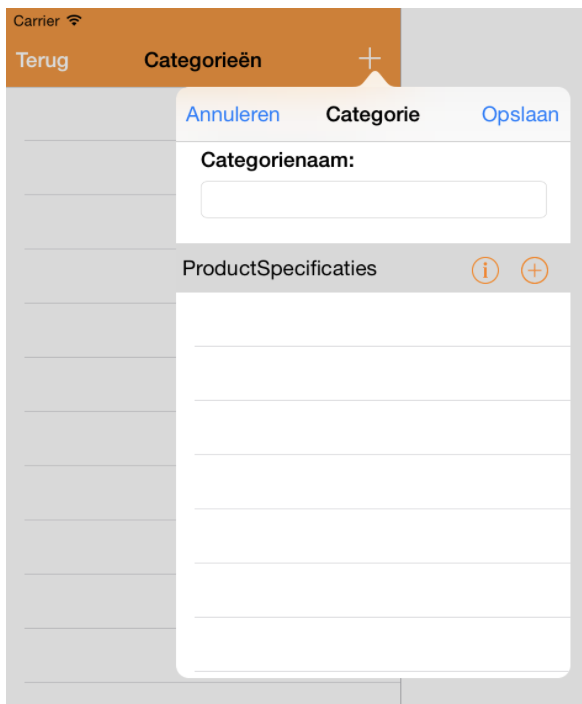
Task: Click the Categorie popover title
Action: point(373,114)
